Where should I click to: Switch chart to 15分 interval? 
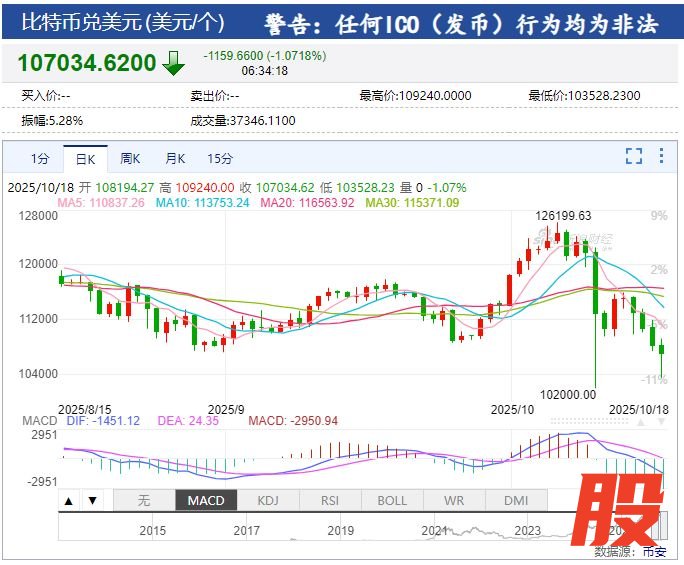(220, 159)
